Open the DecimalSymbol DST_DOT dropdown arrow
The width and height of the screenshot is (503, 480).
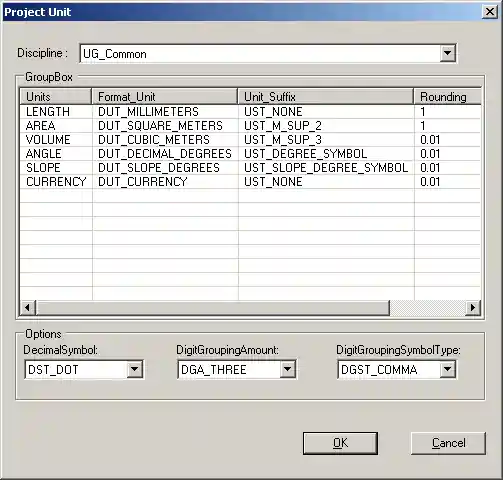135,369
